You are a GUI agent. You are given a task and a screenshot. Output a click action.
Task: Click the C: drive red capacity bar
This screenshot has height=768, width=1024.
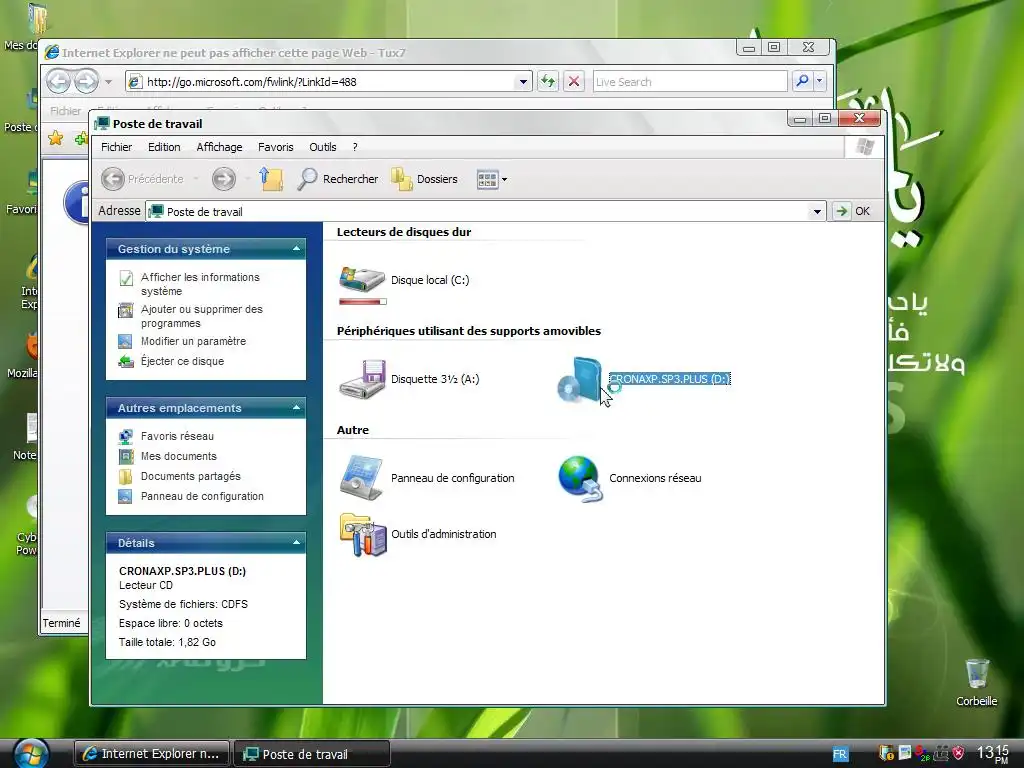click(x=363, y=302)
